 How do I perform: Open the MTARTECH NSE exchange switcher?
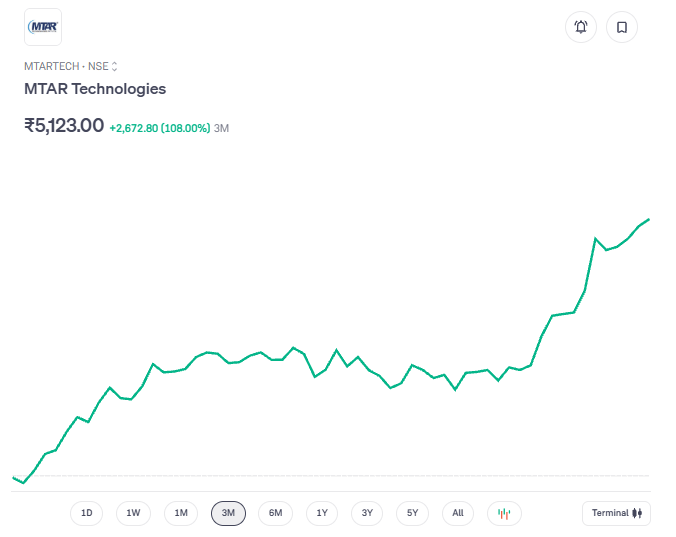pos(71,66)
